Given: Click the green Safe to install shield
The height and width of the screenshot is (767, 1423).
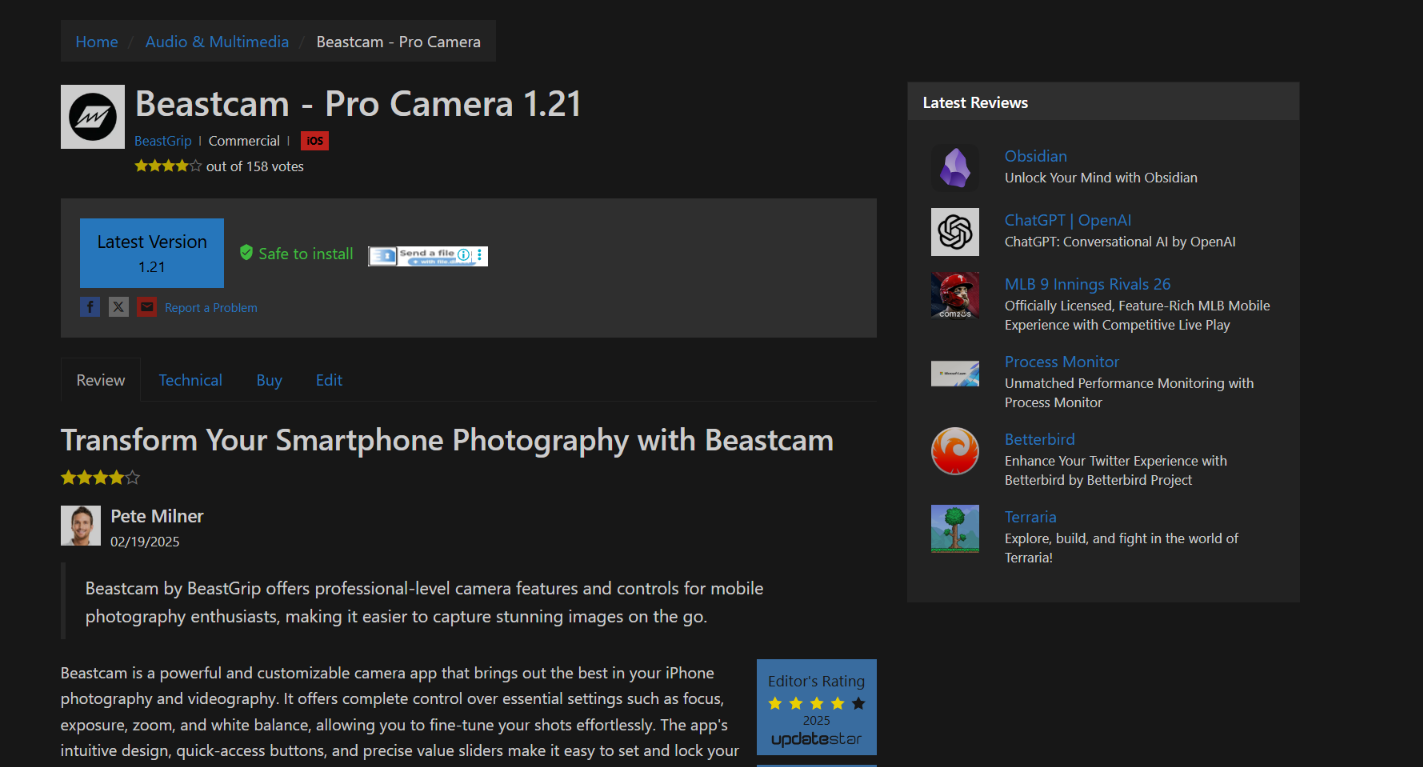Looking at the screenshot, I should (246, 253).
